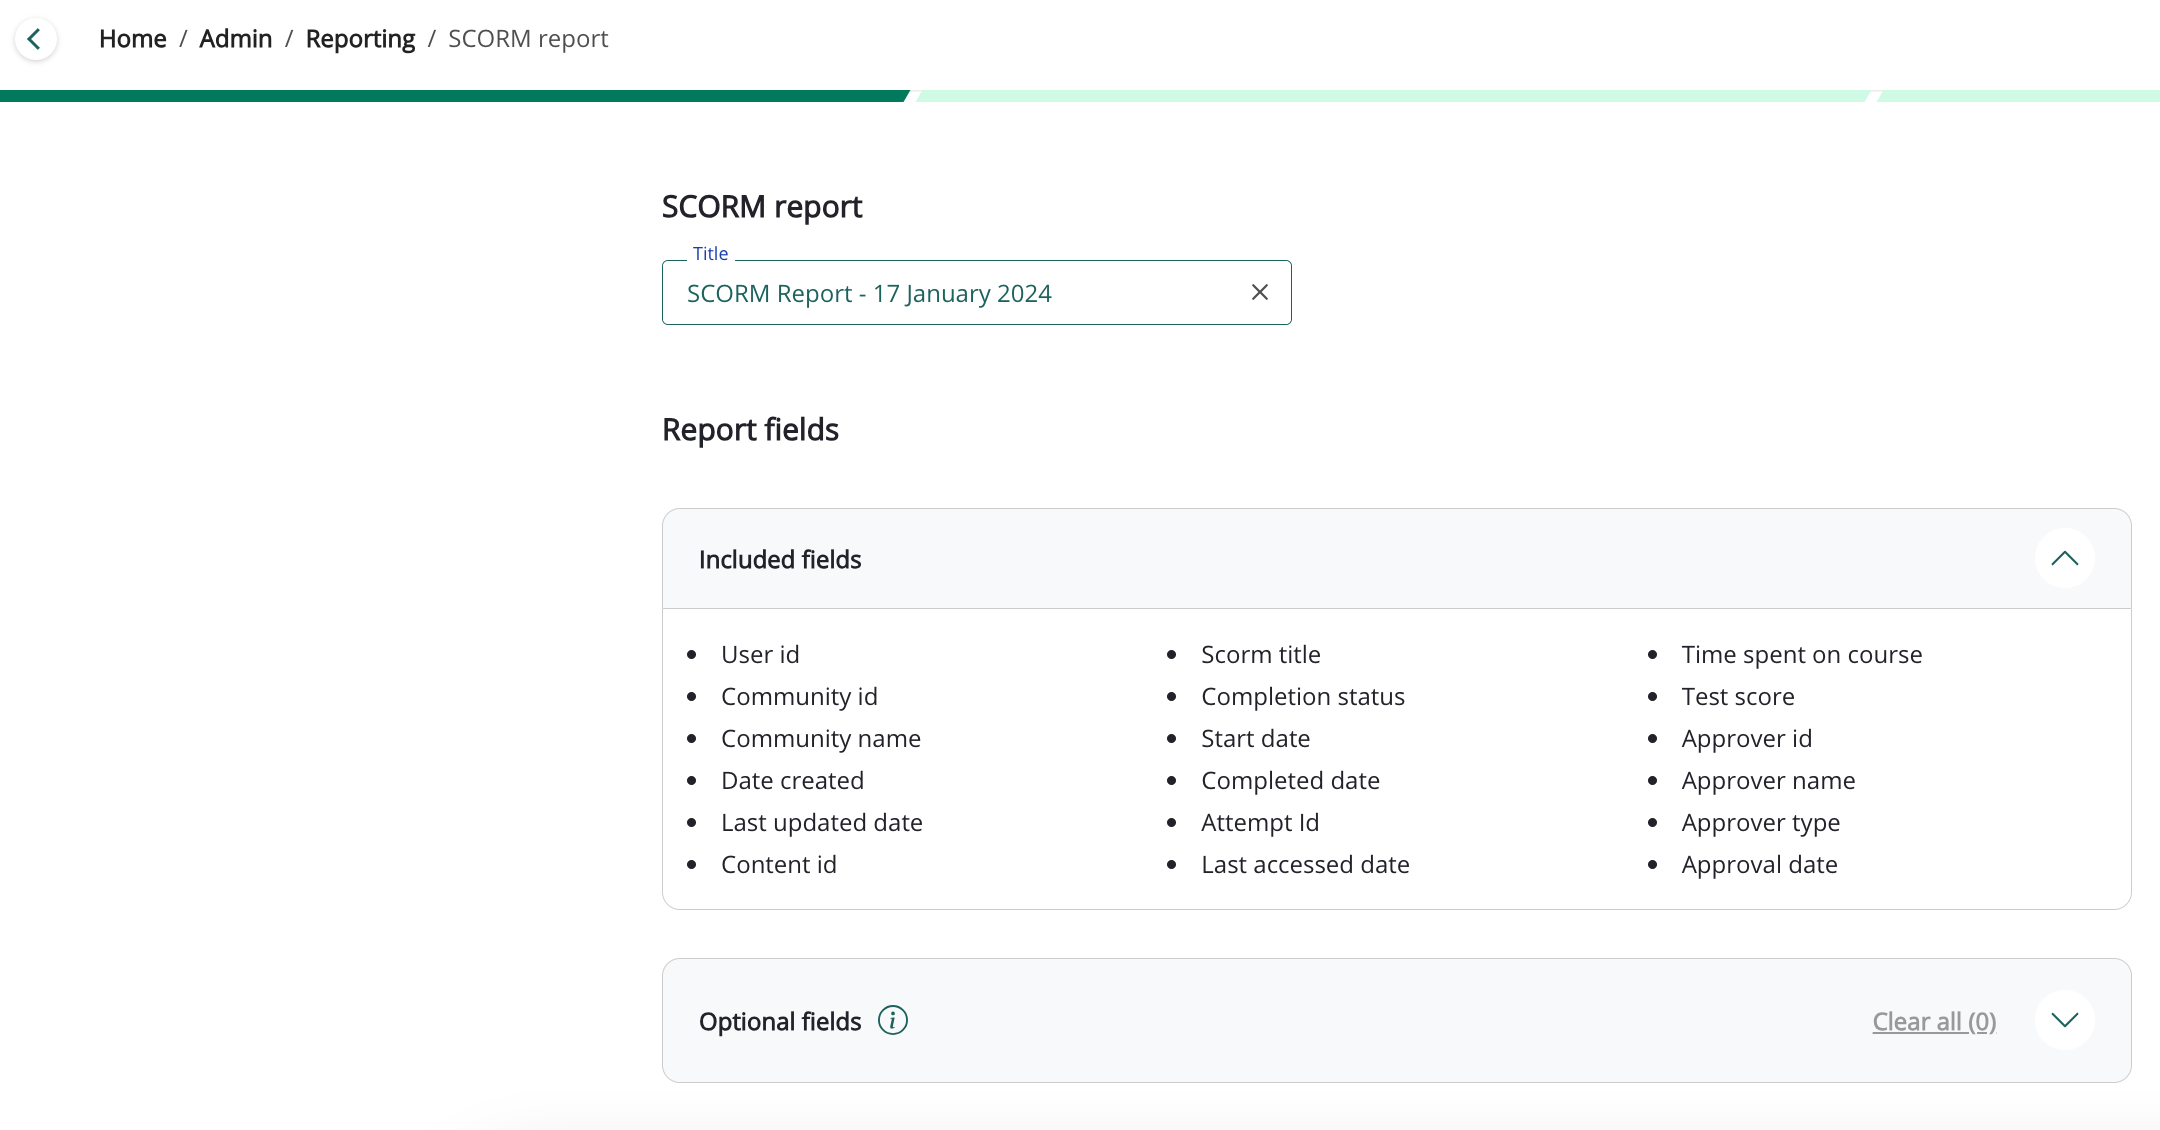Go to Home breadcrumb

point(132,39)
